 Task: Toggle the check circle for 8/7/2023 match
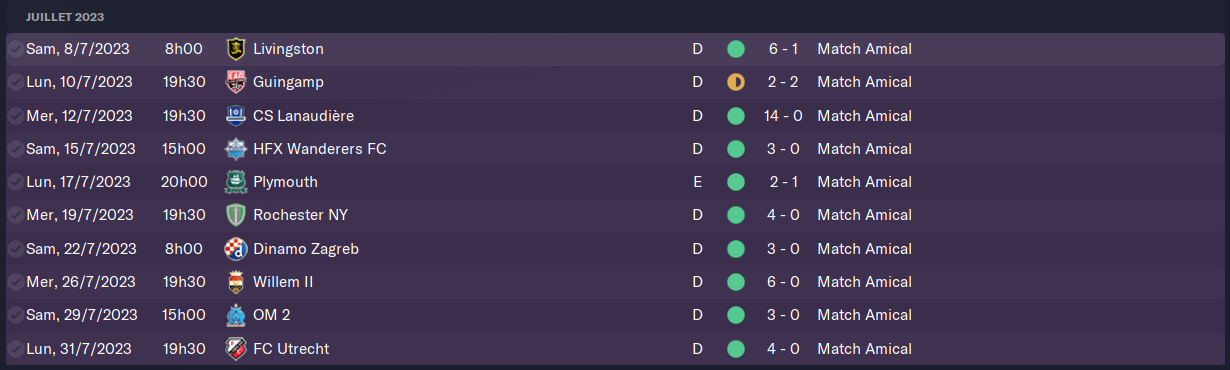tap(15, 49)
